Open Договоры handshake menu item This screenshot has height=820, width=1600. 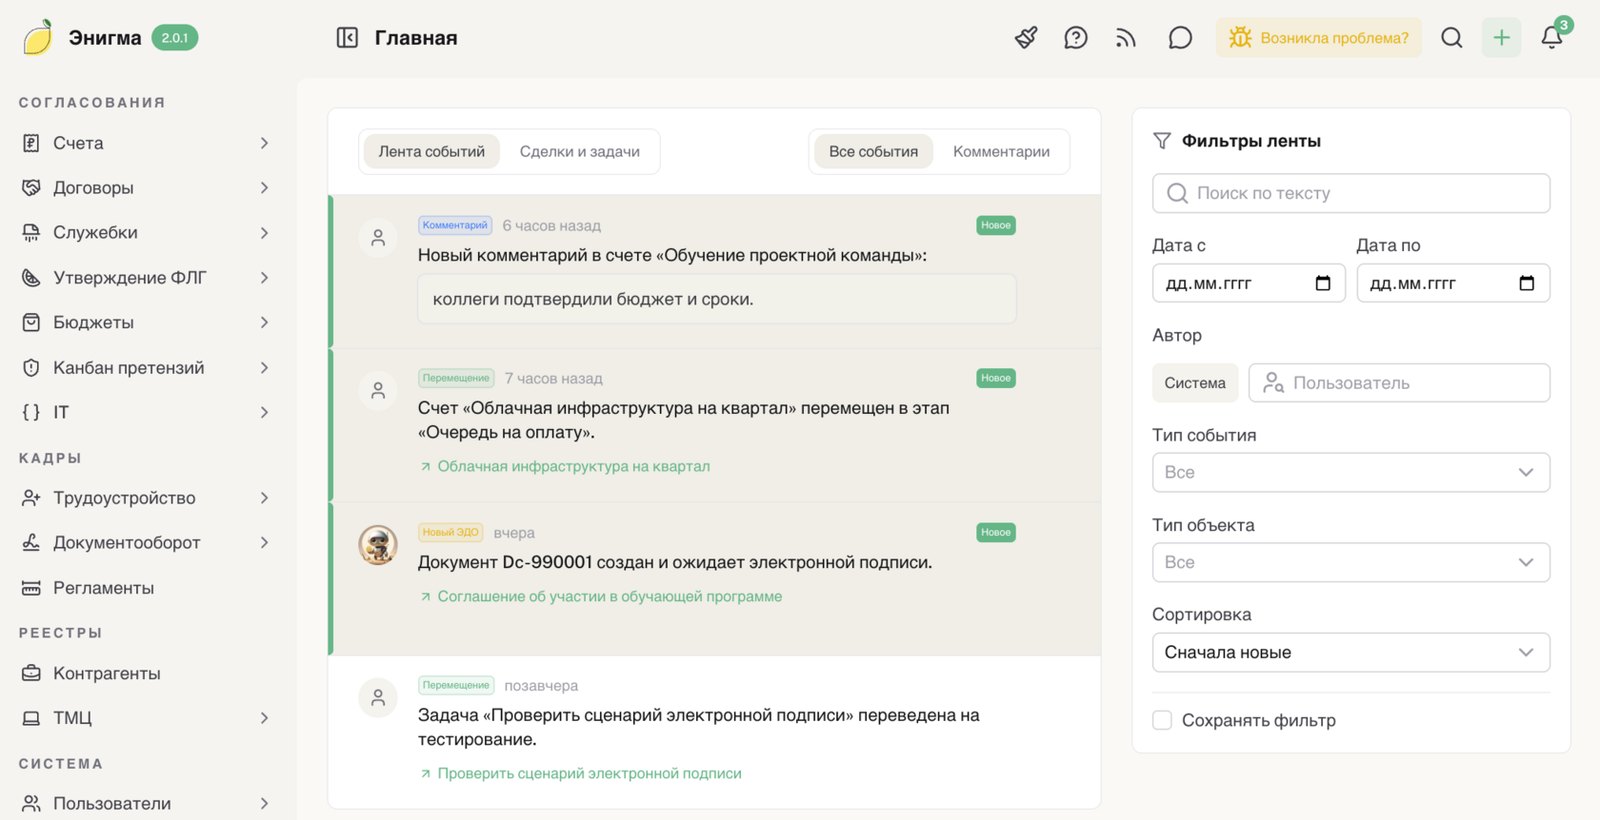(146, 188)
